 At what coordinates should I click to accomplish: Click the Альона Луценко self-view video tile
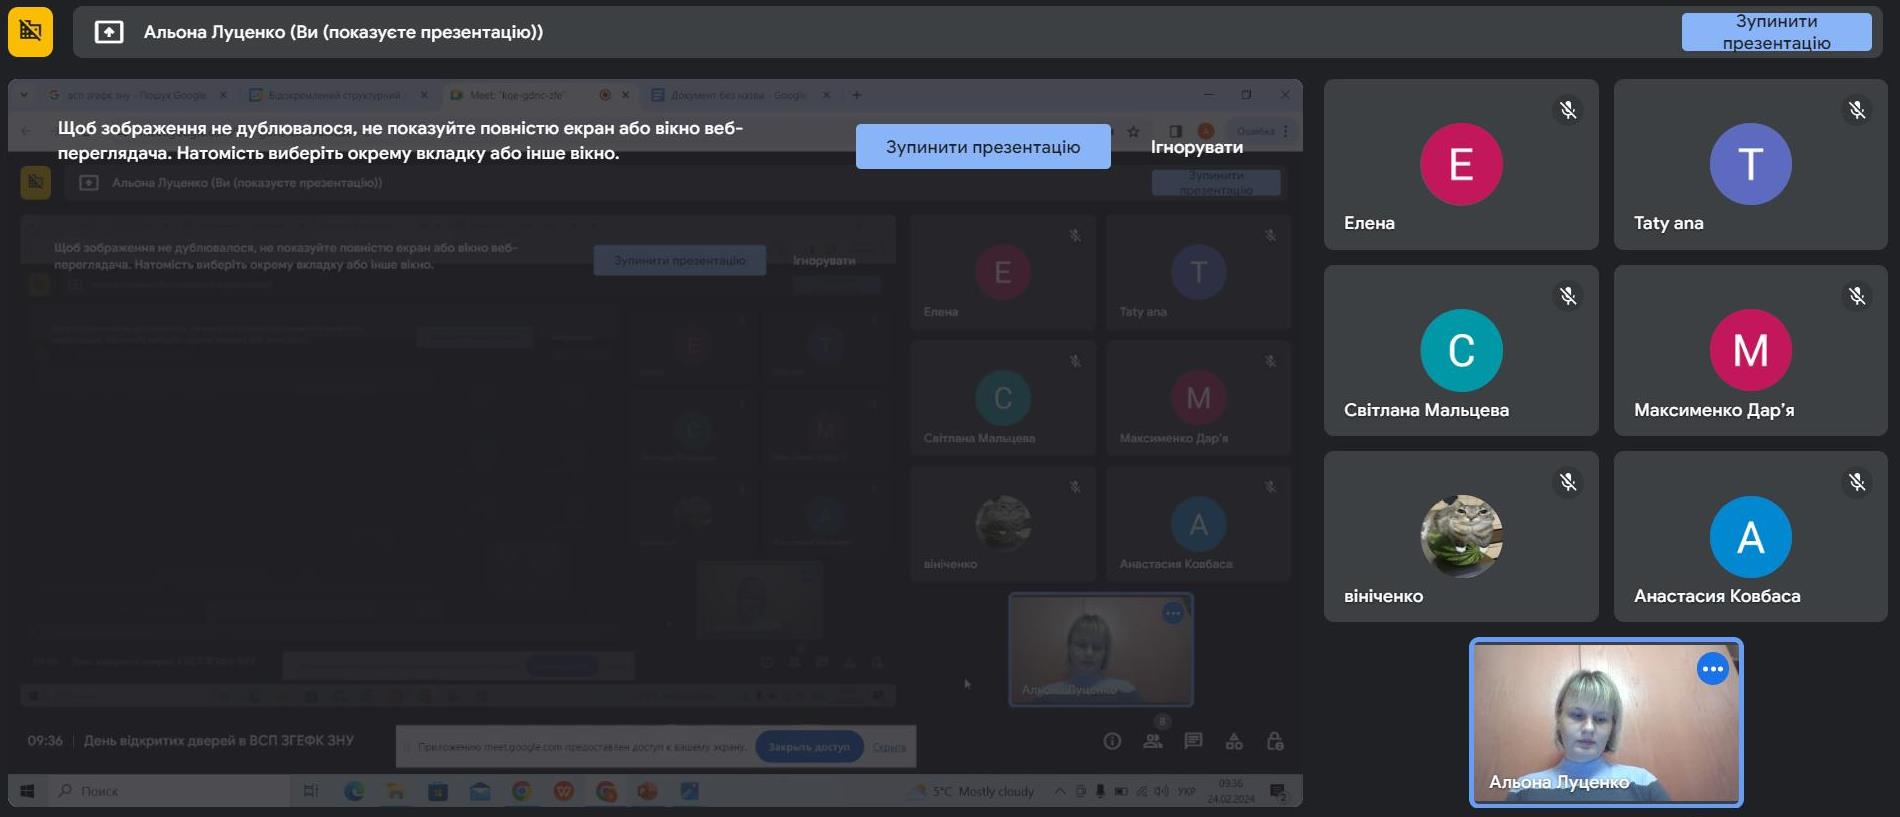pyautogui.click(x=1606, y=722)
